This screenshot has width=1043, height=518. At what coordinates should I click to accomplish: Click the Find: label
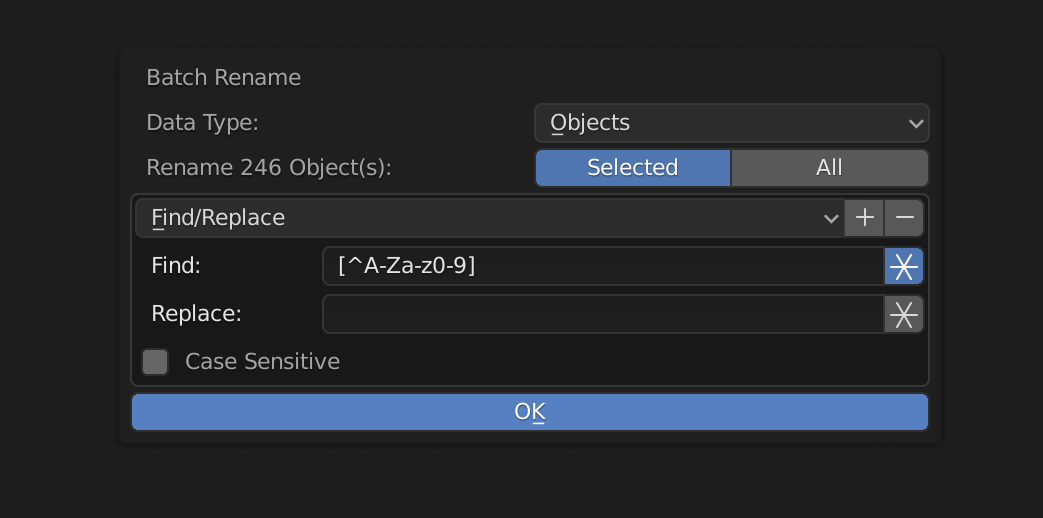(176, 266)
